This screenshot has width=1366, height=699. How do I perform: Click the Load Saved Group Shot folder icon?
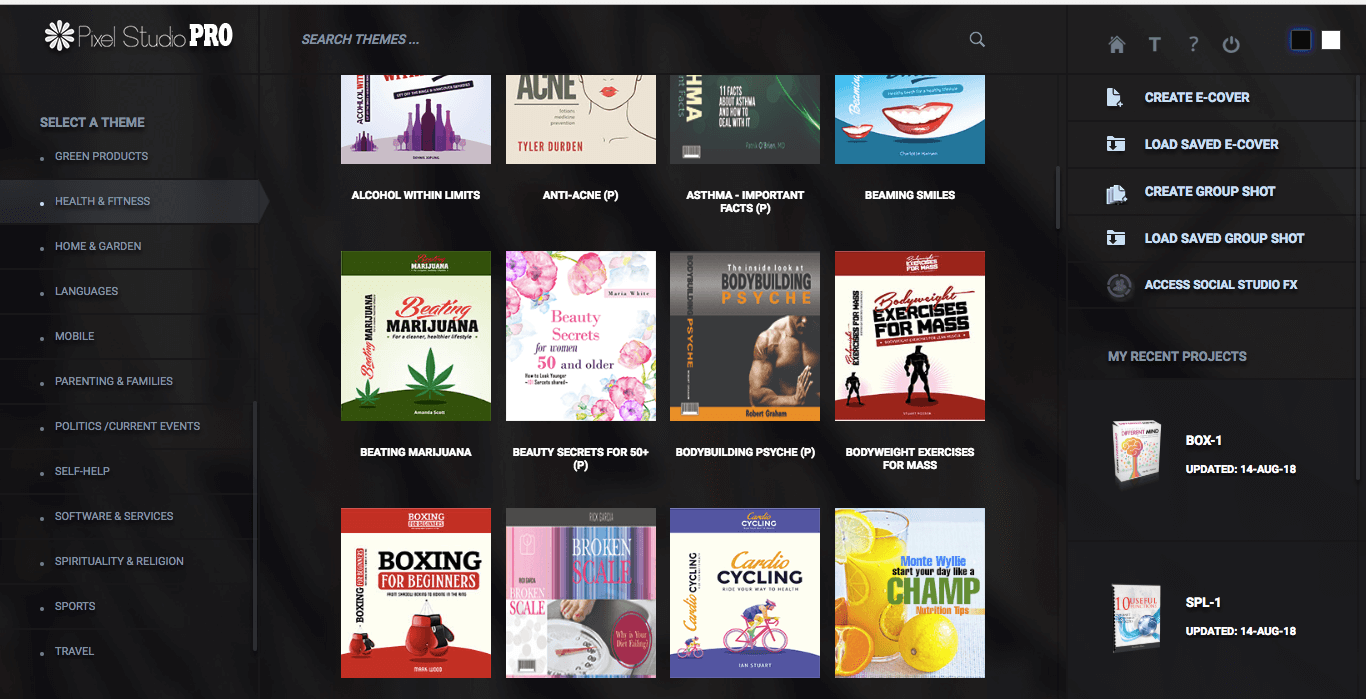click(1116, 238)
